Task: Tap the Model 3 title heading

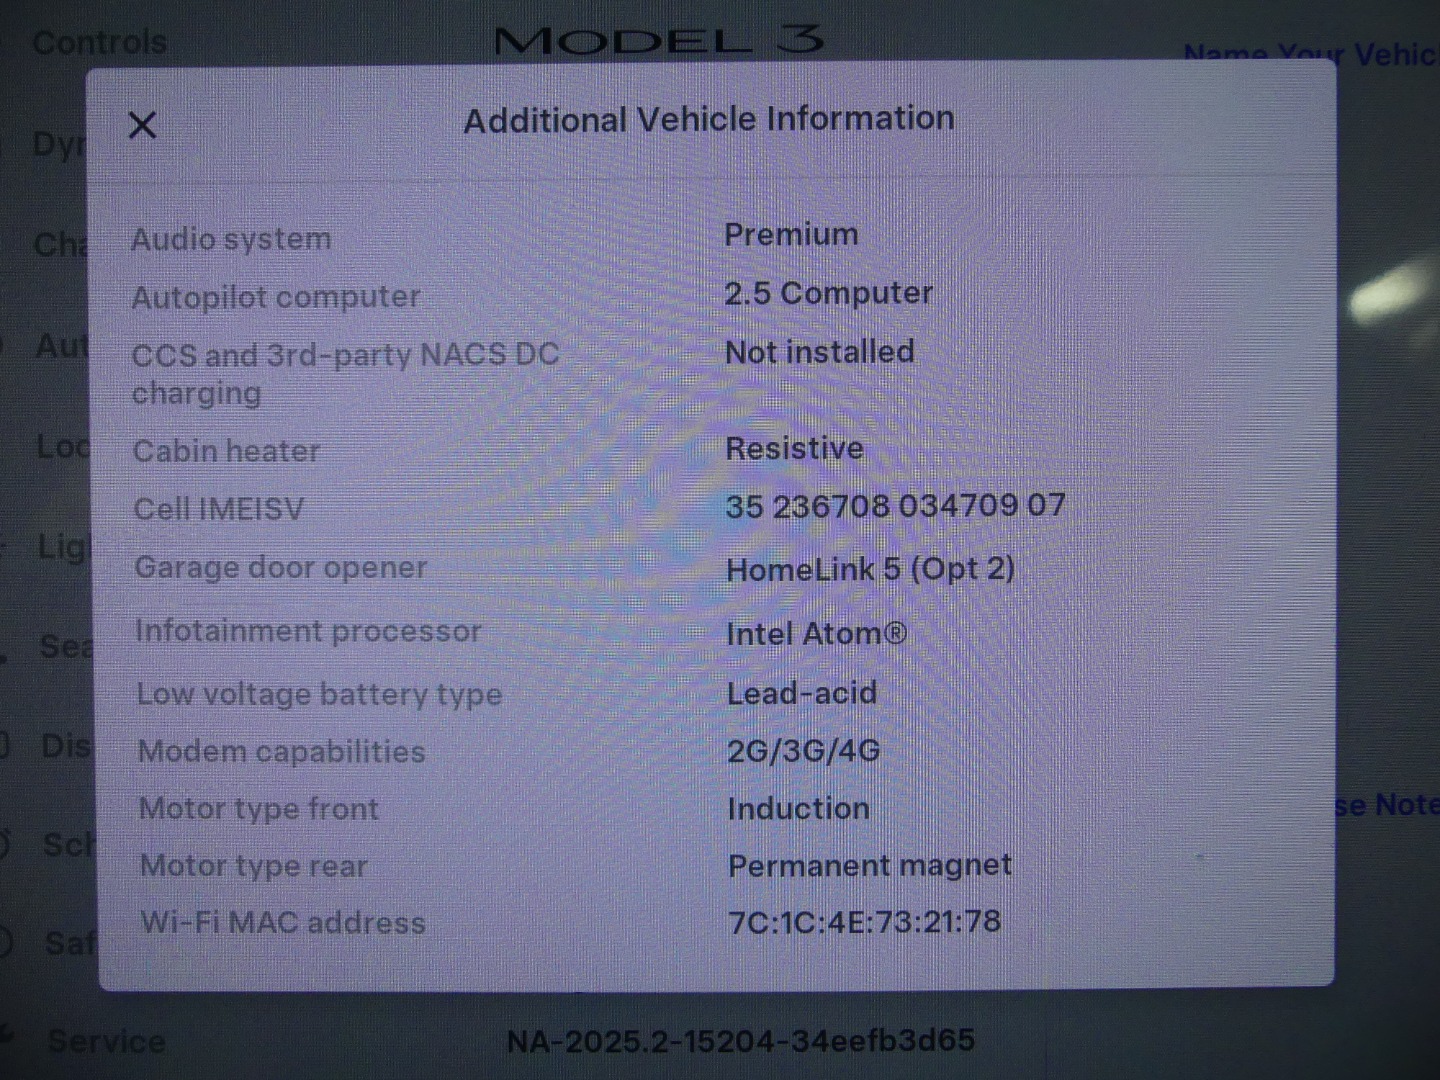Action: click(659, 40)
